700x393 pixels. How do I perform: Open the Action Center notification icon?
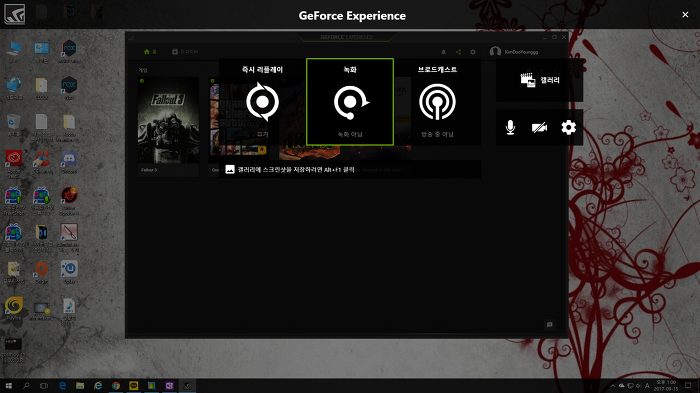coord(688,386)
